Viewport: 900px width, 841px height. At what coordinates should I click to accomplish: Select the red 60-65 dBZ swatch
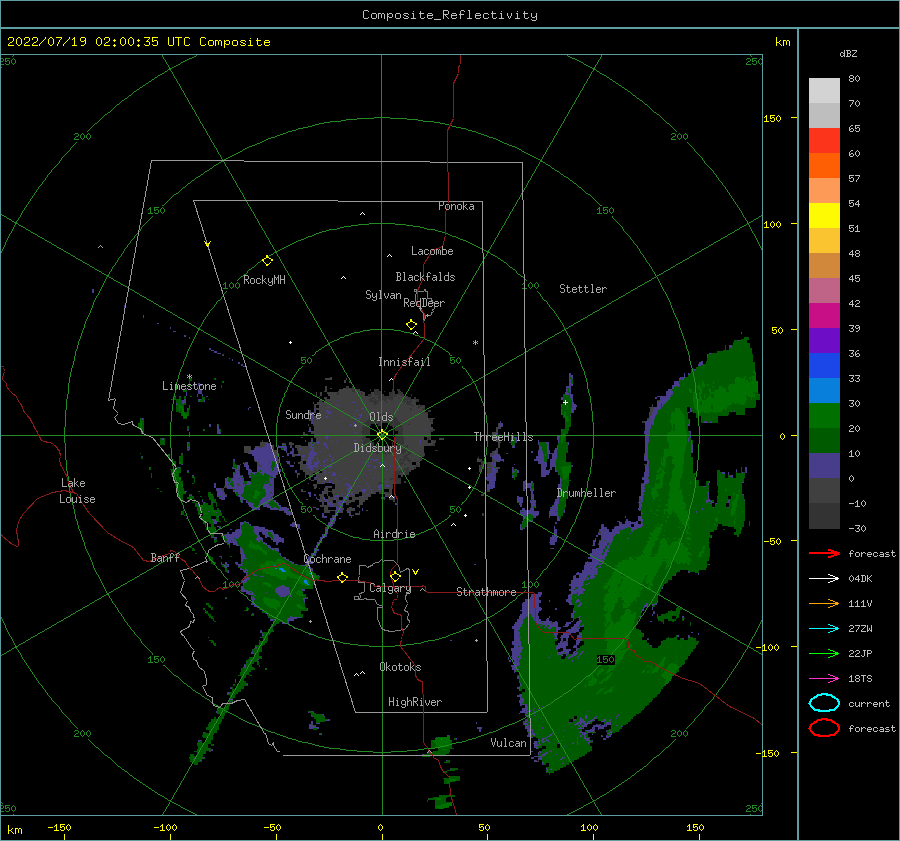[x=824, y=141]
